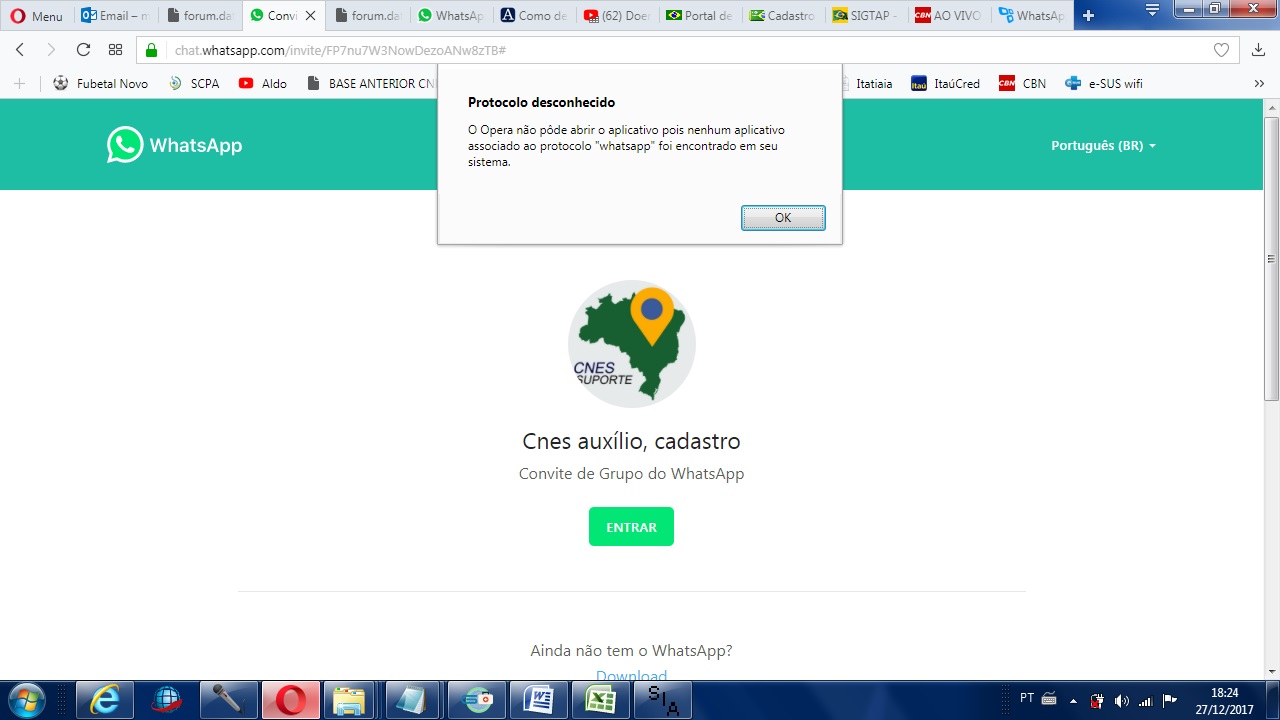Add the page to bookmarks with the heart icon
The height and width of the screenshot is (720, 1280).
1221,50
